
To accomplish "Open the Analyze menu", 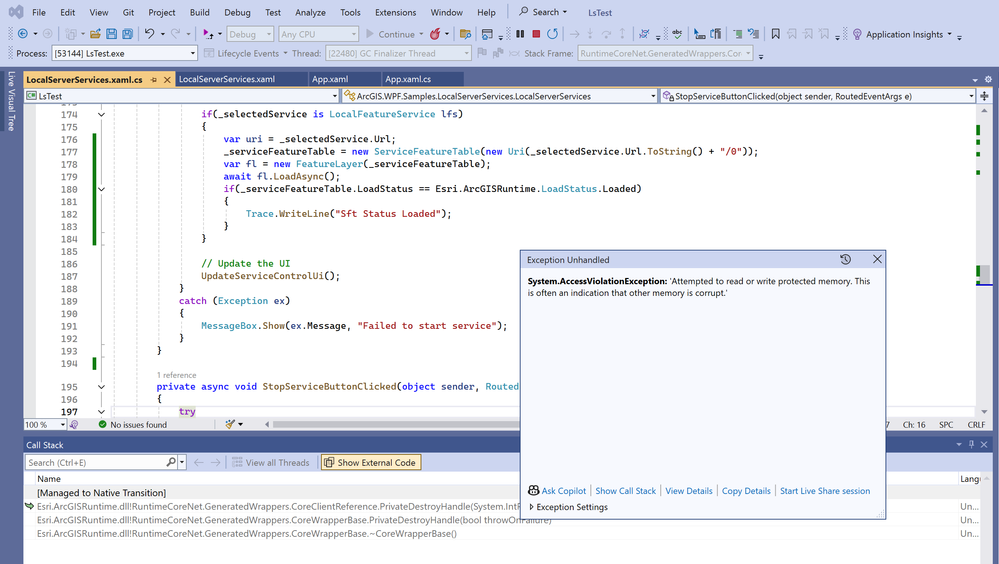I will tap(310, 12).
